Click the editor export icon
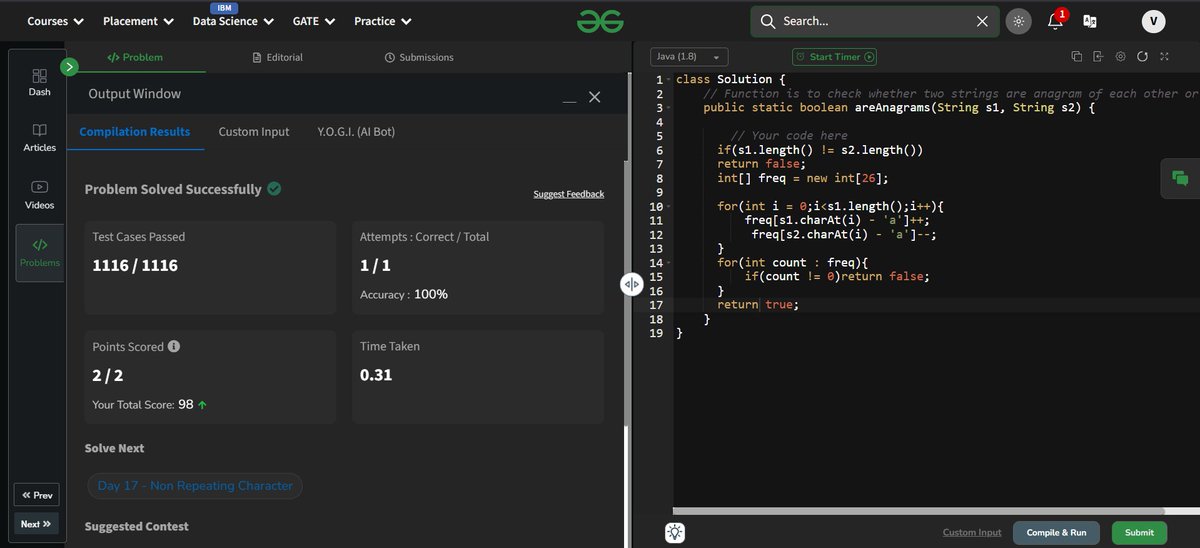This screenshot has width=1200, height=548. 1098,57
